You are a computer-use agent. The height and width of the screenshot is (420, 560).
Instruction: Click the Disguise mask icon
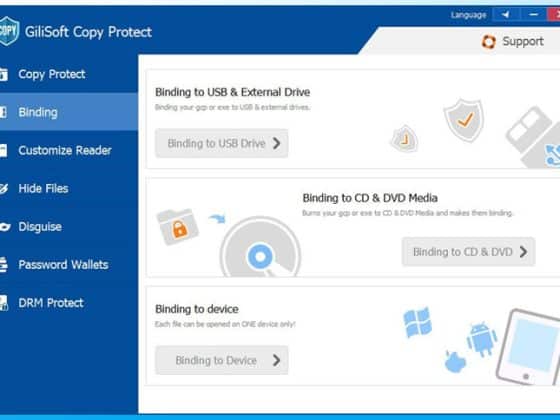click(x=5, y=227)
